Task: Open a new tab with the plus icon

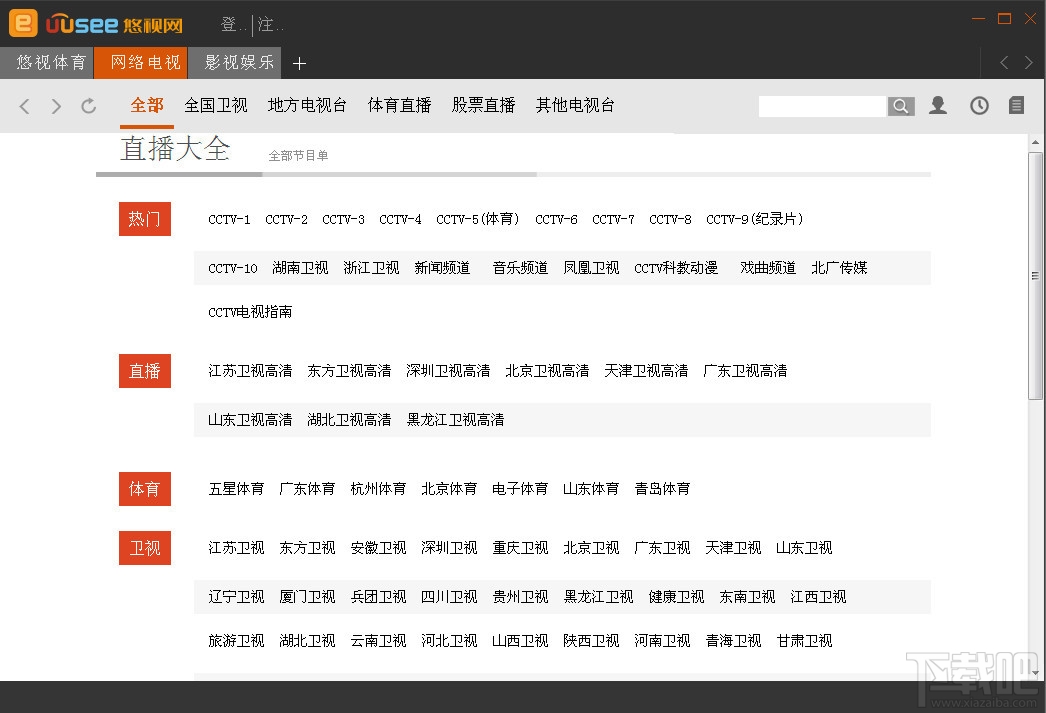Action: click(x=299, y=62)
